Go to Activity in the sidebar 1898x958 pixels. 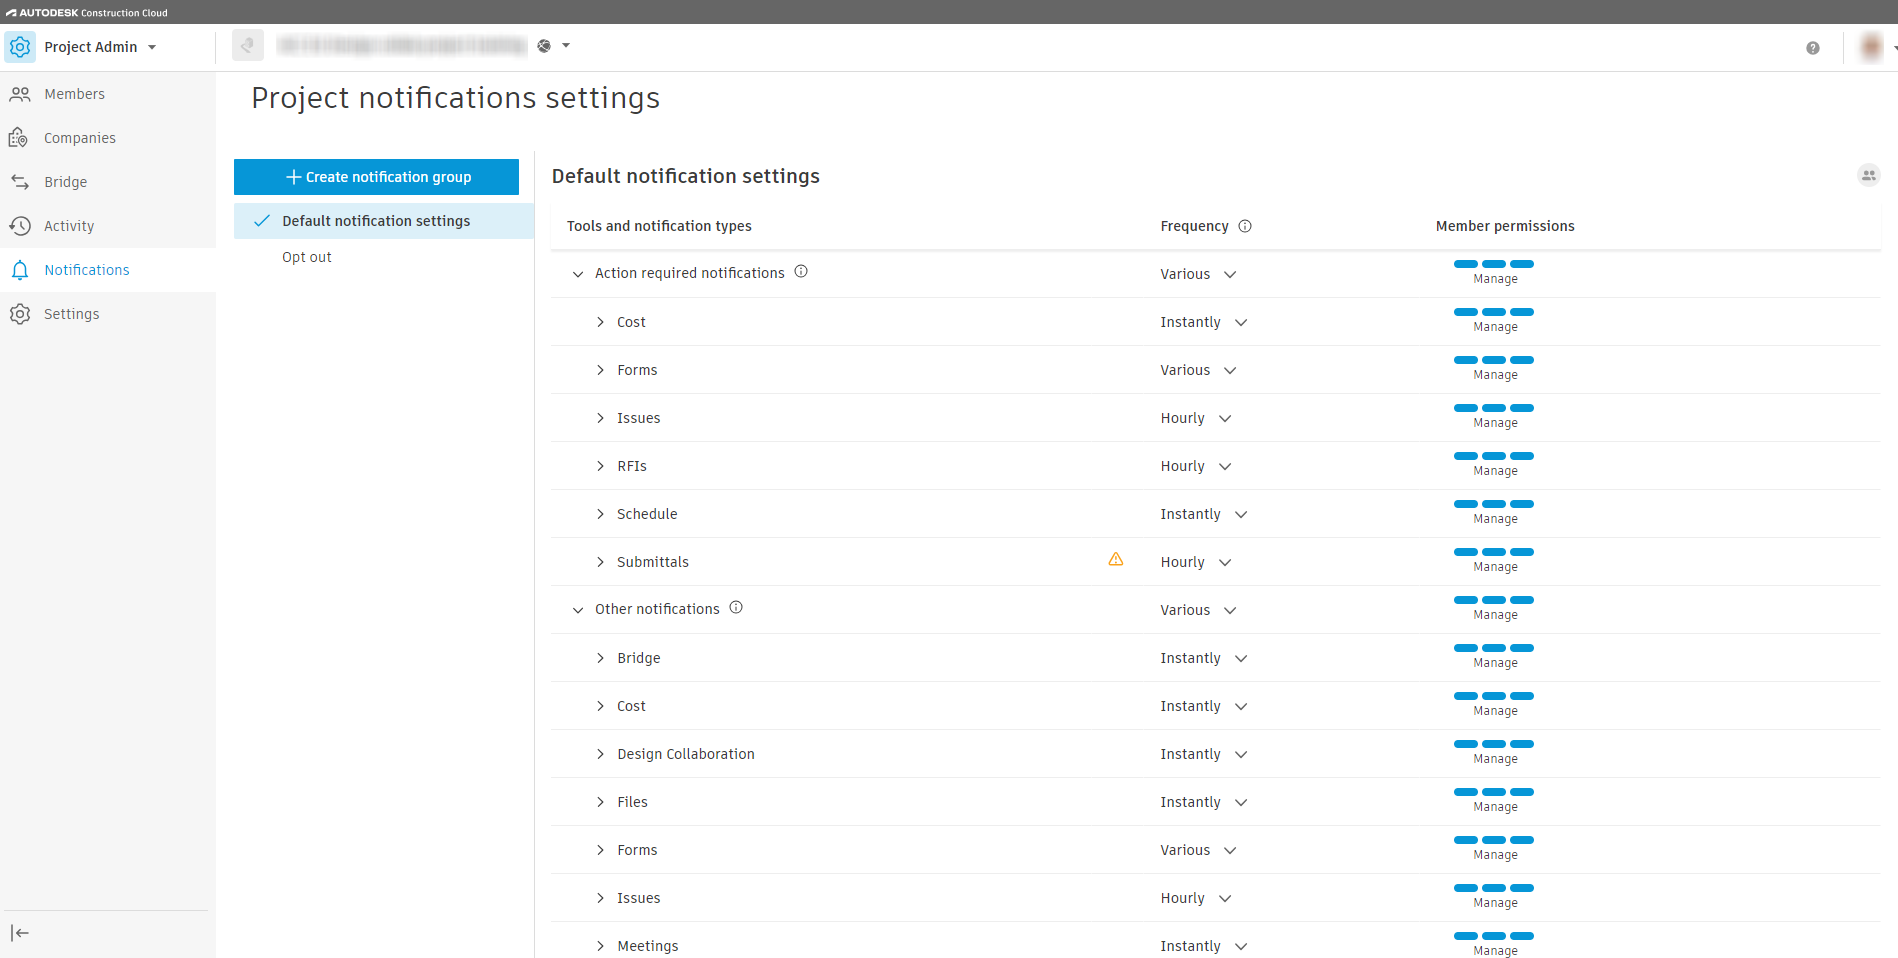pos(69,226)
